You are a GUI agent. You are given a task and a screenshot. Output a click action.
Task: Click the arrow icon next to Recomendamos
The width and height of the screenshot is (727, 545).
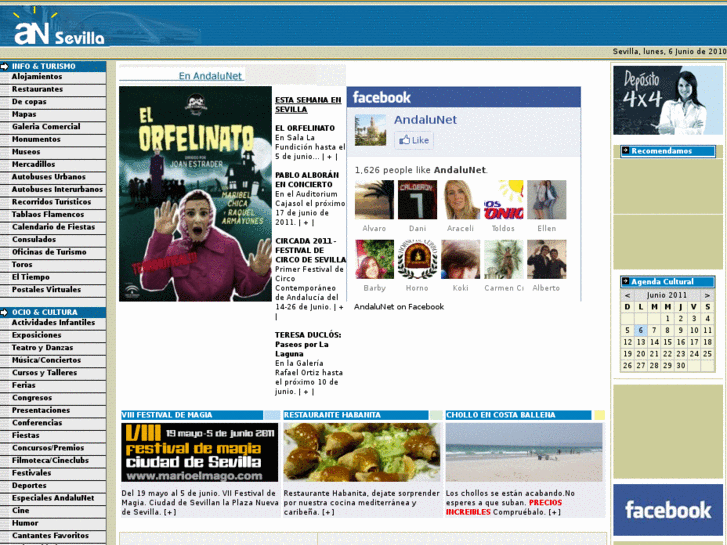click(x=625, y=150)
